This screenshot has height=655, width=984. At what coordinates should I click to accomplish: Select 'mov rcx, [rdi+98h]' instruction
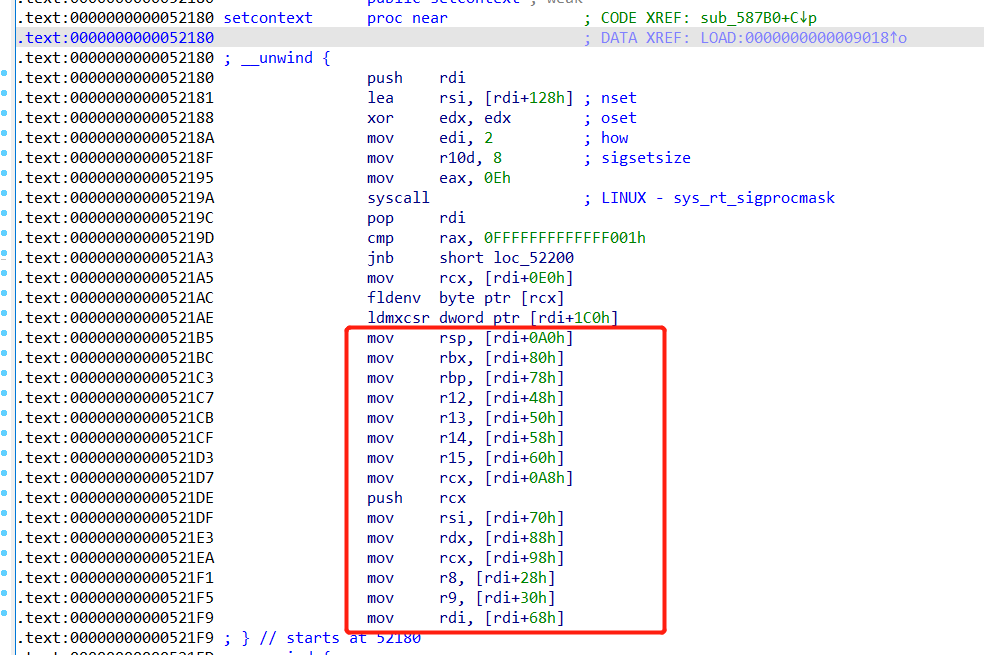(x=466, y=558)
